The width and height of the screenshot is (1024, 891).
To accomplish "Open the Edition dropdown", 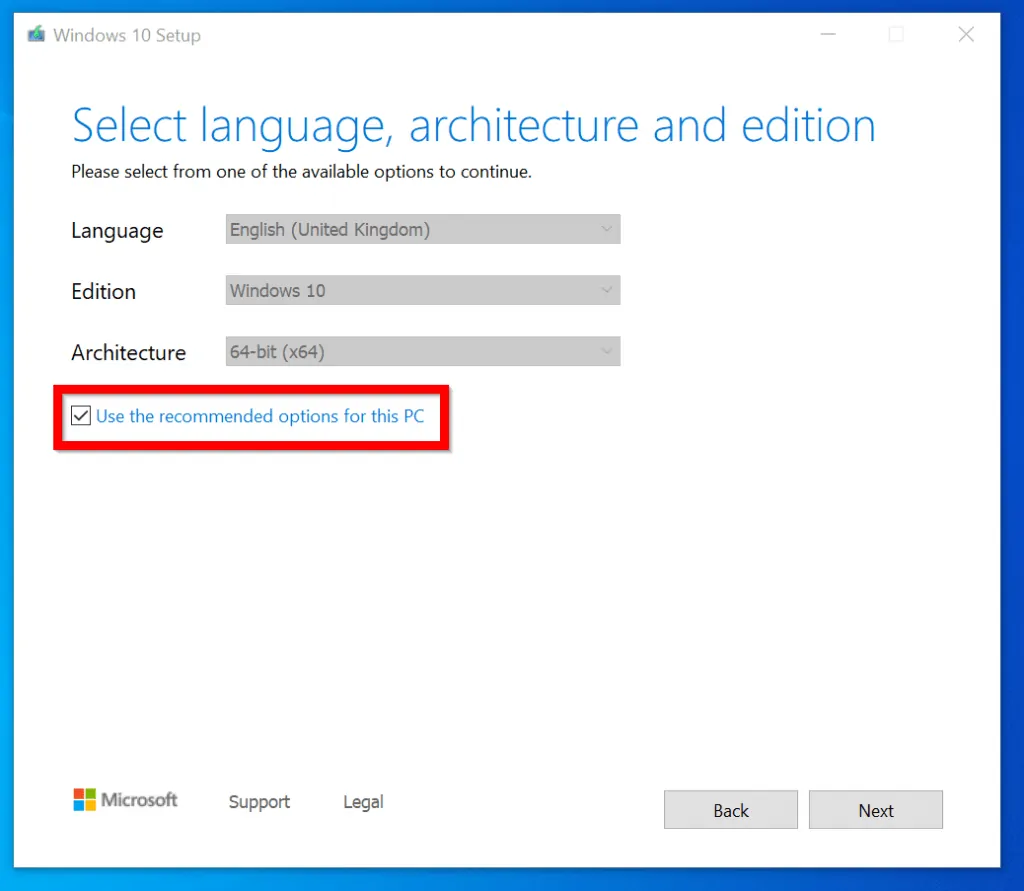I will [x=423, y=290].
